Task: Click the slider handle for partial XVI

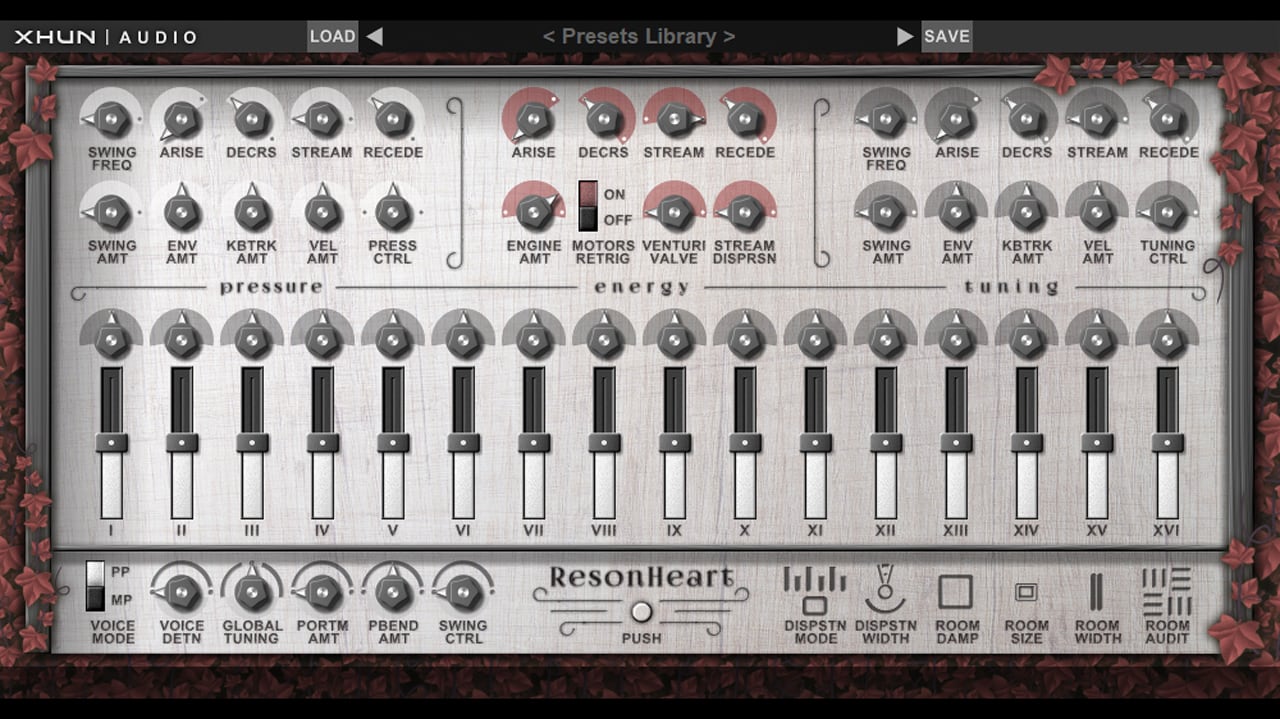Action: pyautogui.click(x=1167, y=442)
